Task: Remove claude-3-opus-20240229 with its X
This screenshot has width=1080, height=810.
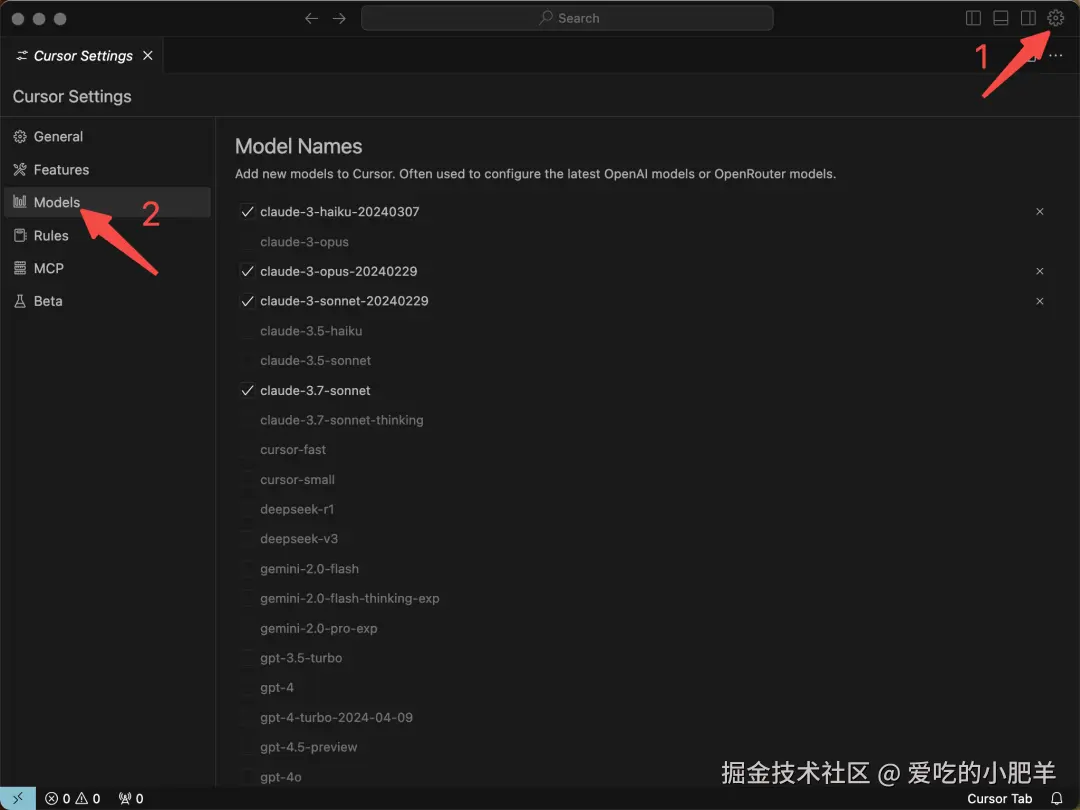Action: (1039, 271)
